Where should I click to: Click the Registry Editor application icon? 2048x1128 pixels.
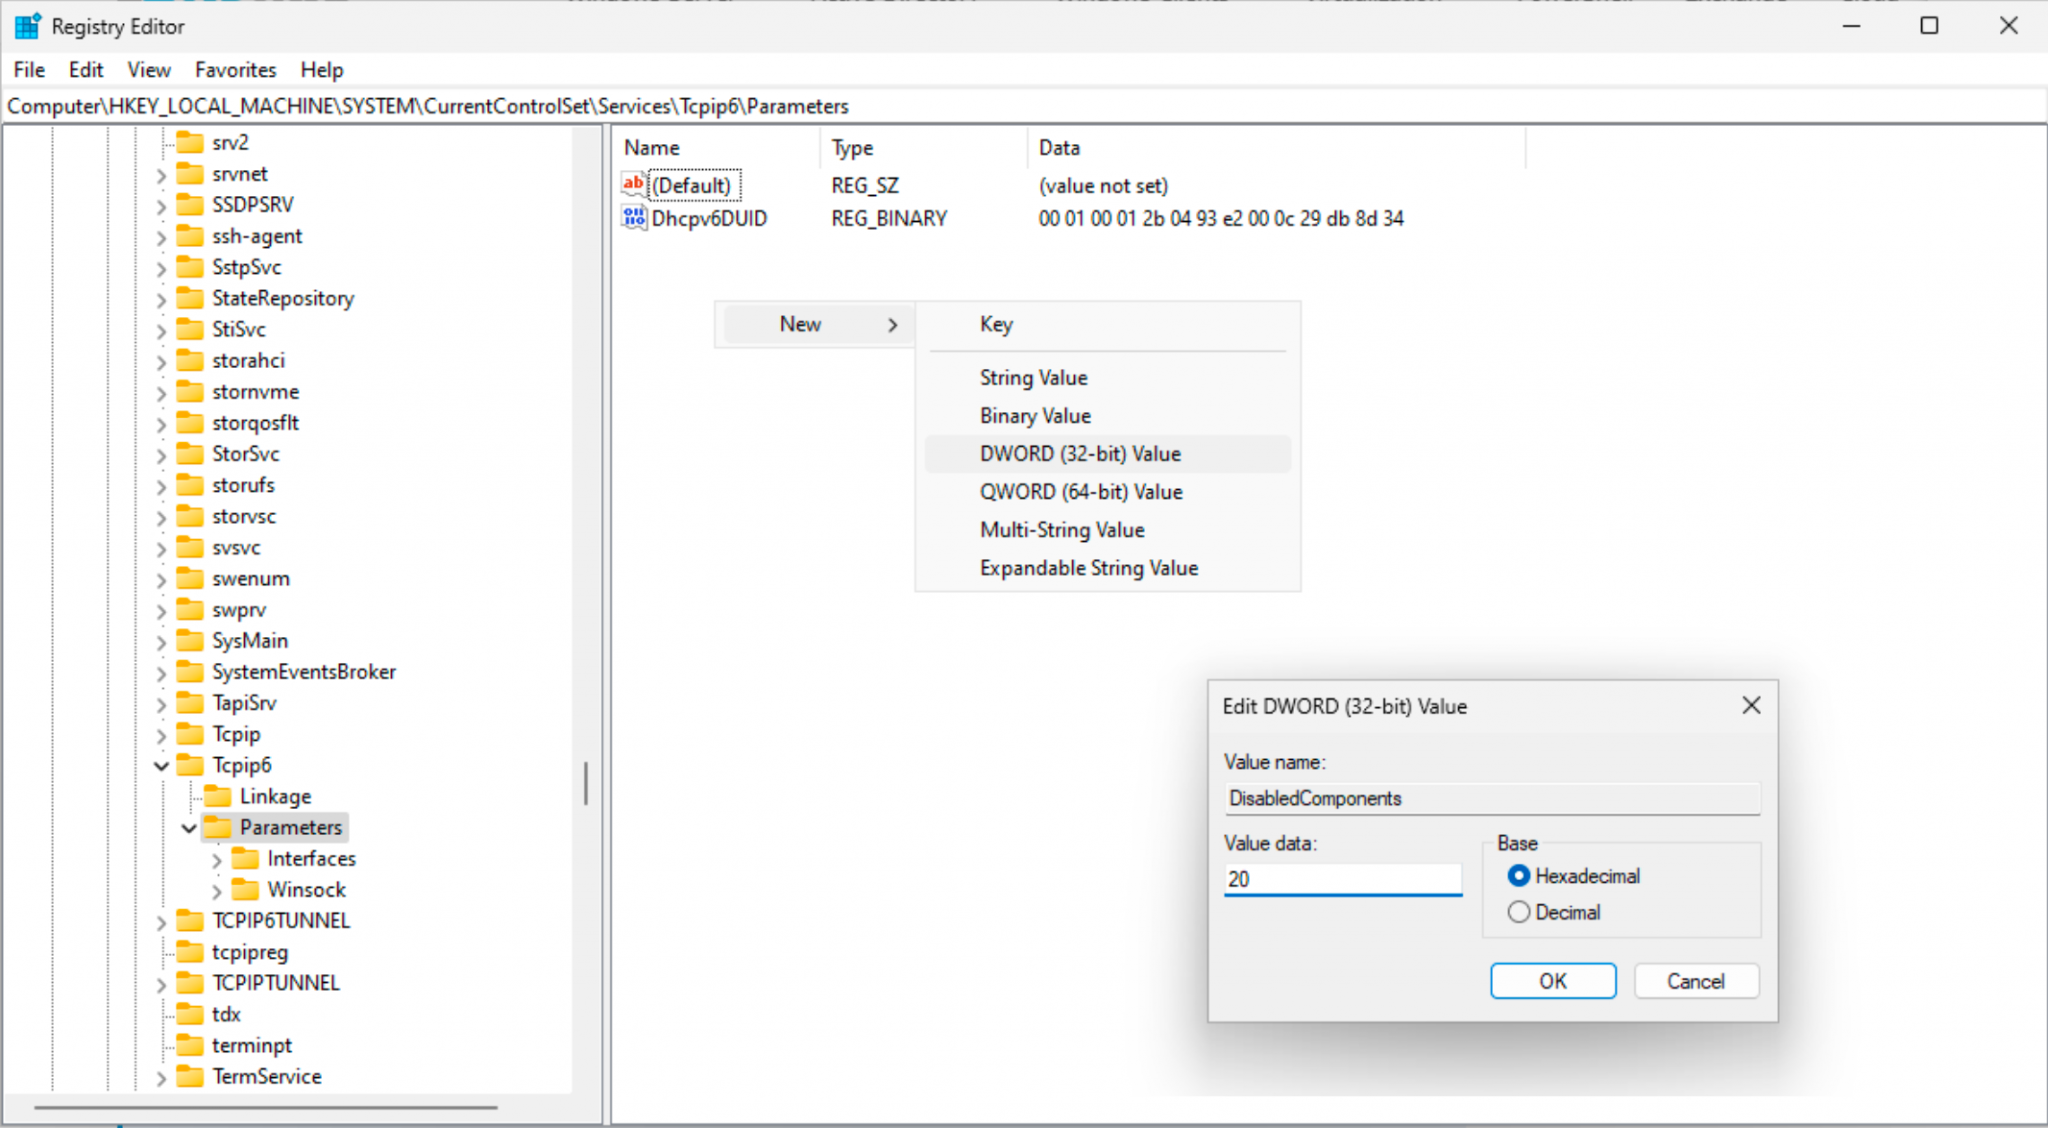click(x=27, y=26)
